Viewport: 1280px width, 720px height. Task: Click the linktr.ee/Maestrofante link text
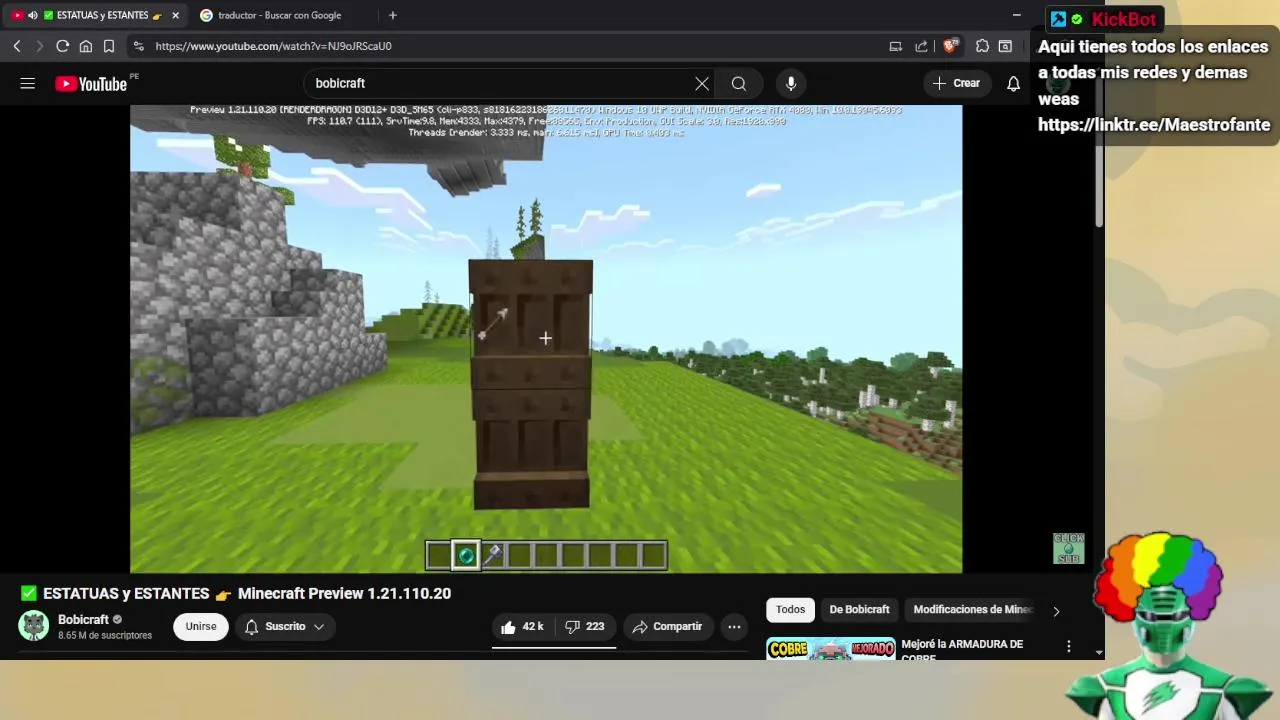tap(1154, 125)
